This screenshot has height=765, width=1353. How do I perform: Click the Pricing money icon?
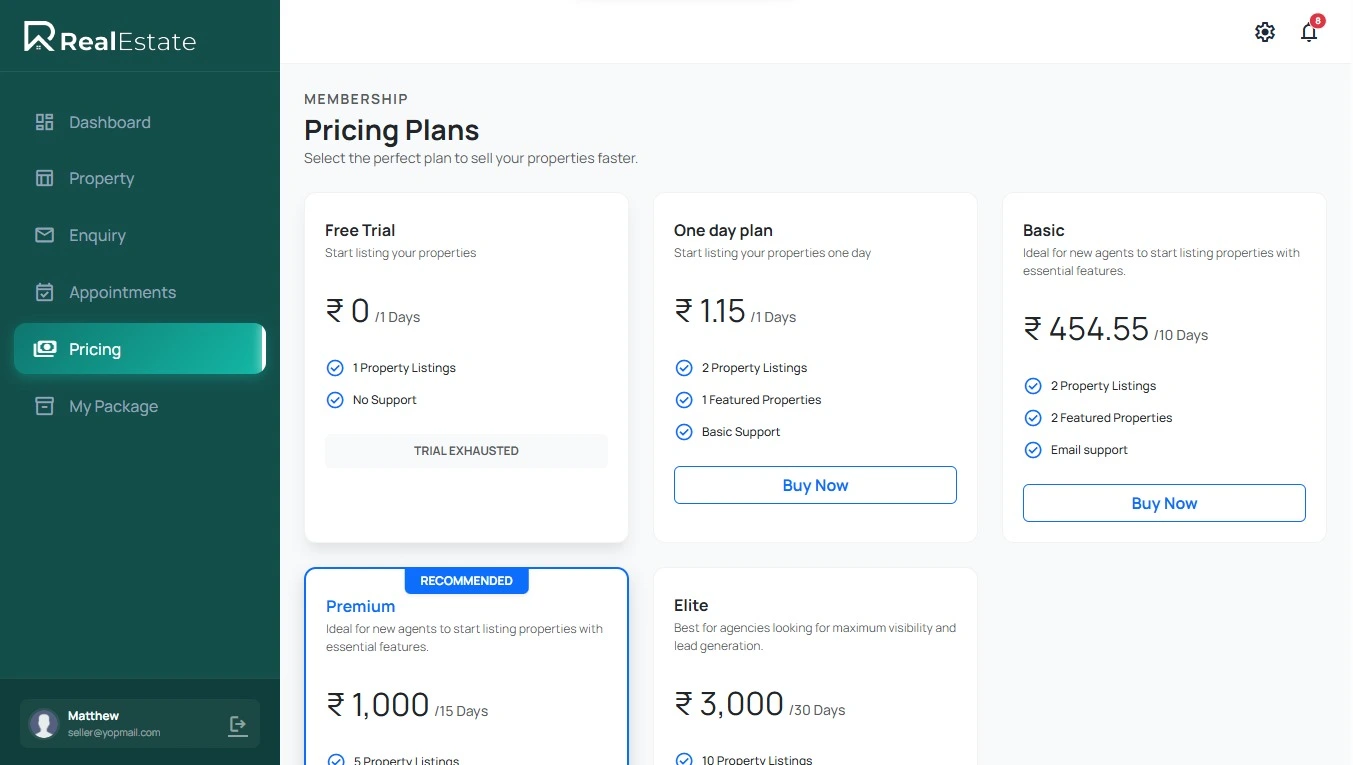44,349
